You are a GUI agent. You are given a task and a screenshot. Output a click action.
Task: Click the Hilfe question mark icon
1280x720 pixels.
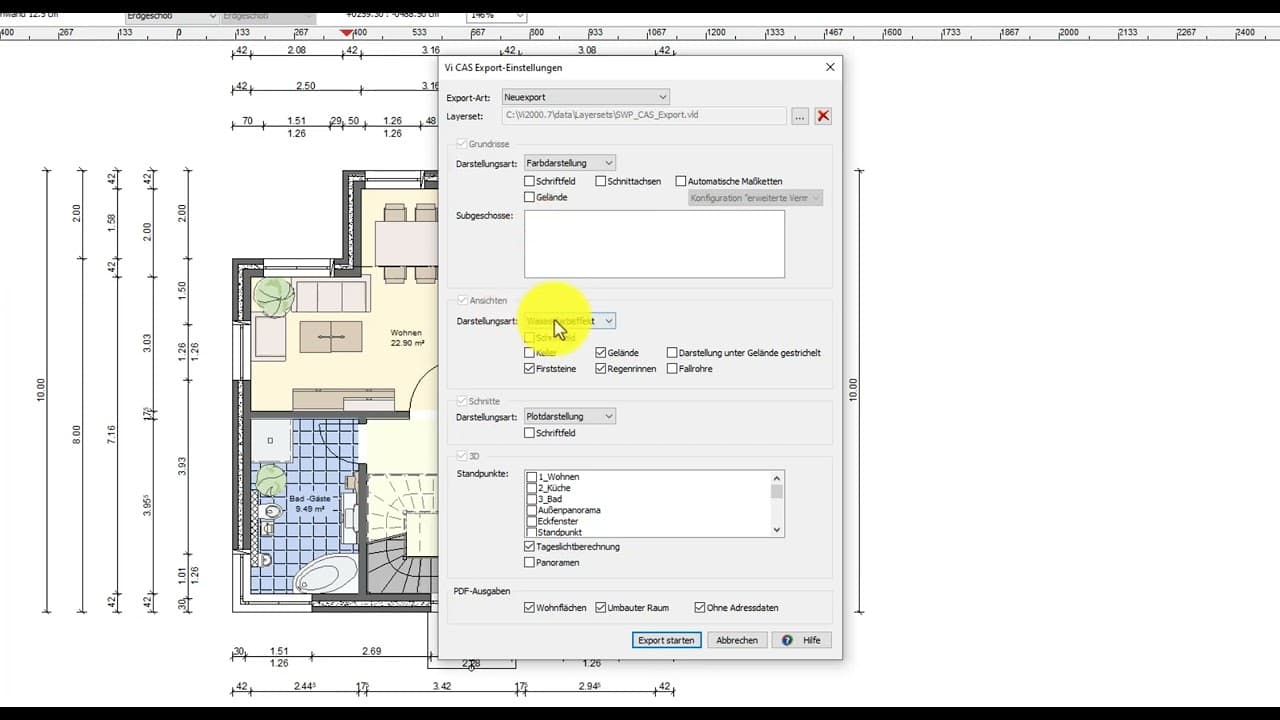787,640
